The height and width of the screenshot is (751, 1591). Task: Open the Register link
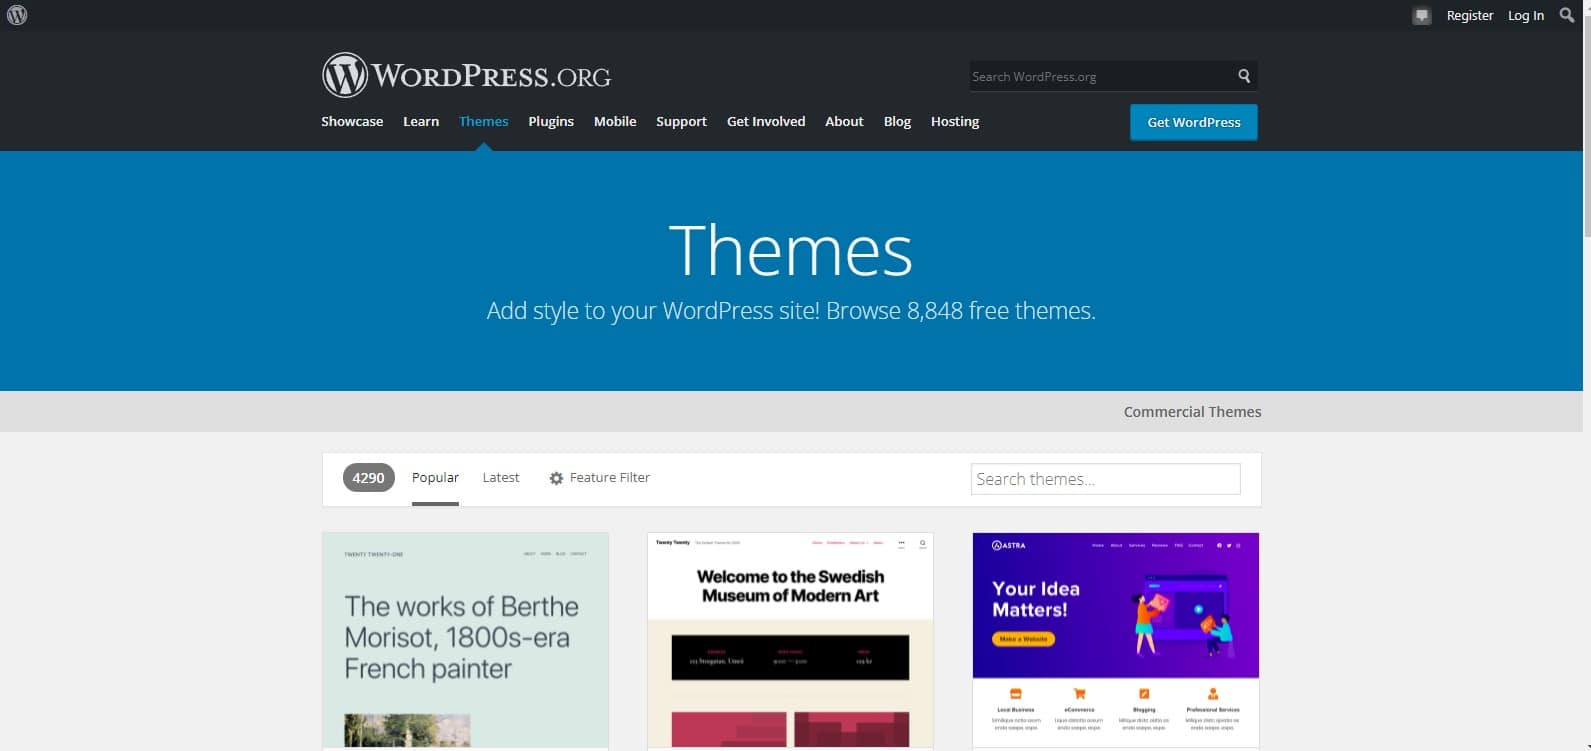(1469, 15)
